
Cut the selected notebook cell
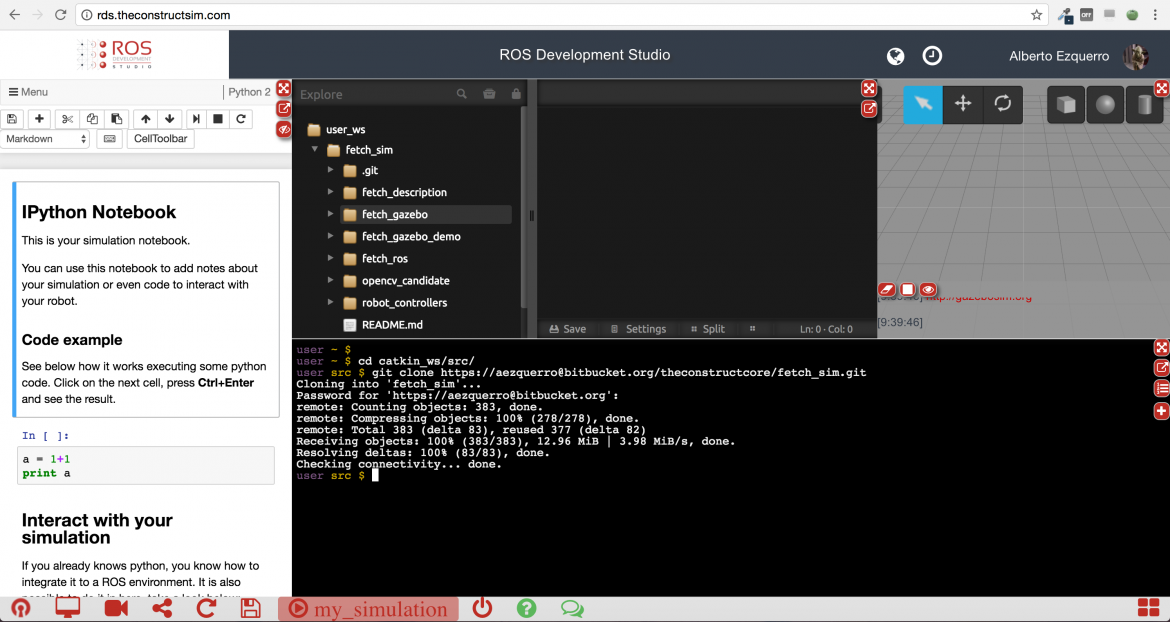click(x=67, y=118)
